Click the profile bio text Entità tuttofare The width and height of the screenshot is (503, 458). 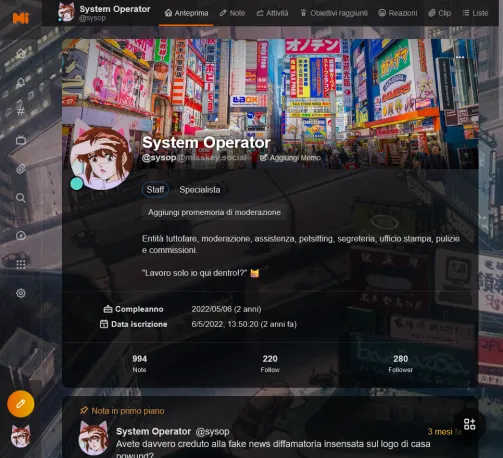(x=301, y=244)
